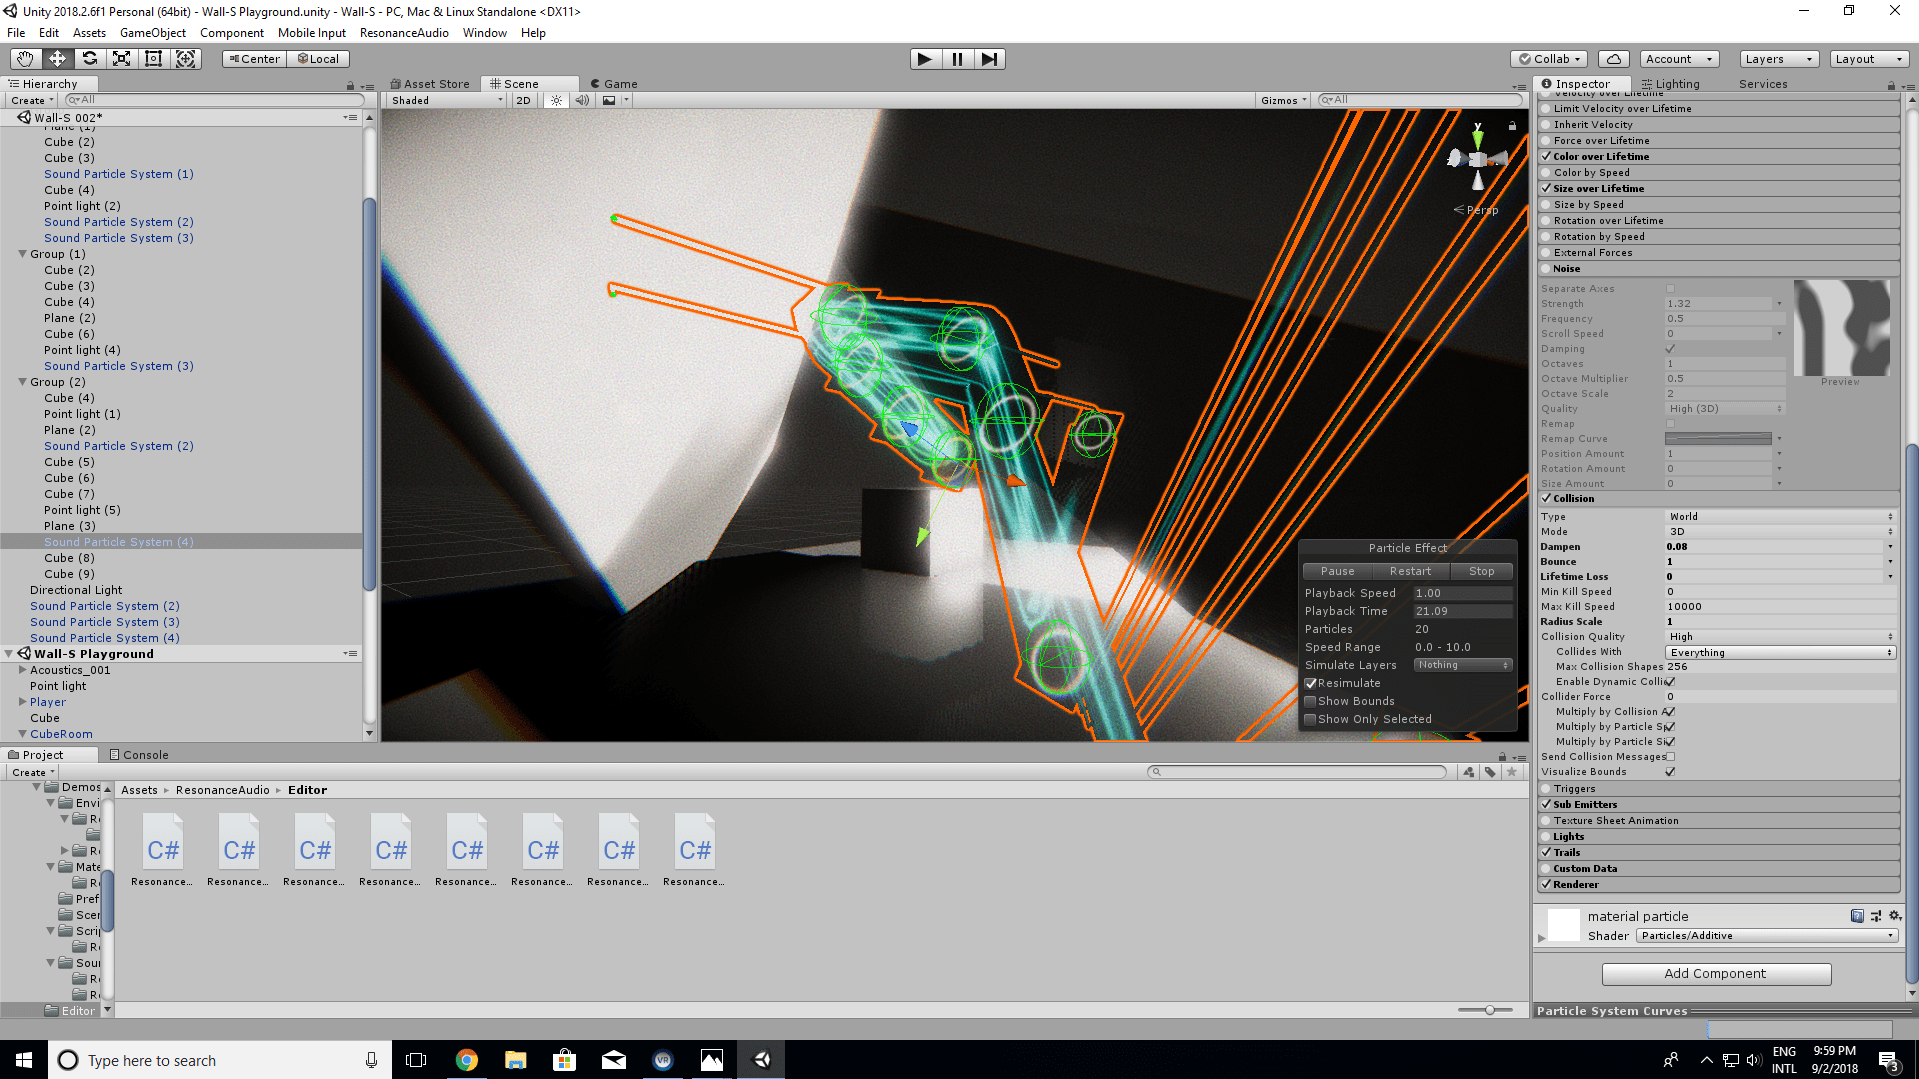The image size is (1919, 1079).
Task: Click the Add Component button
Action: (1716, 974)
